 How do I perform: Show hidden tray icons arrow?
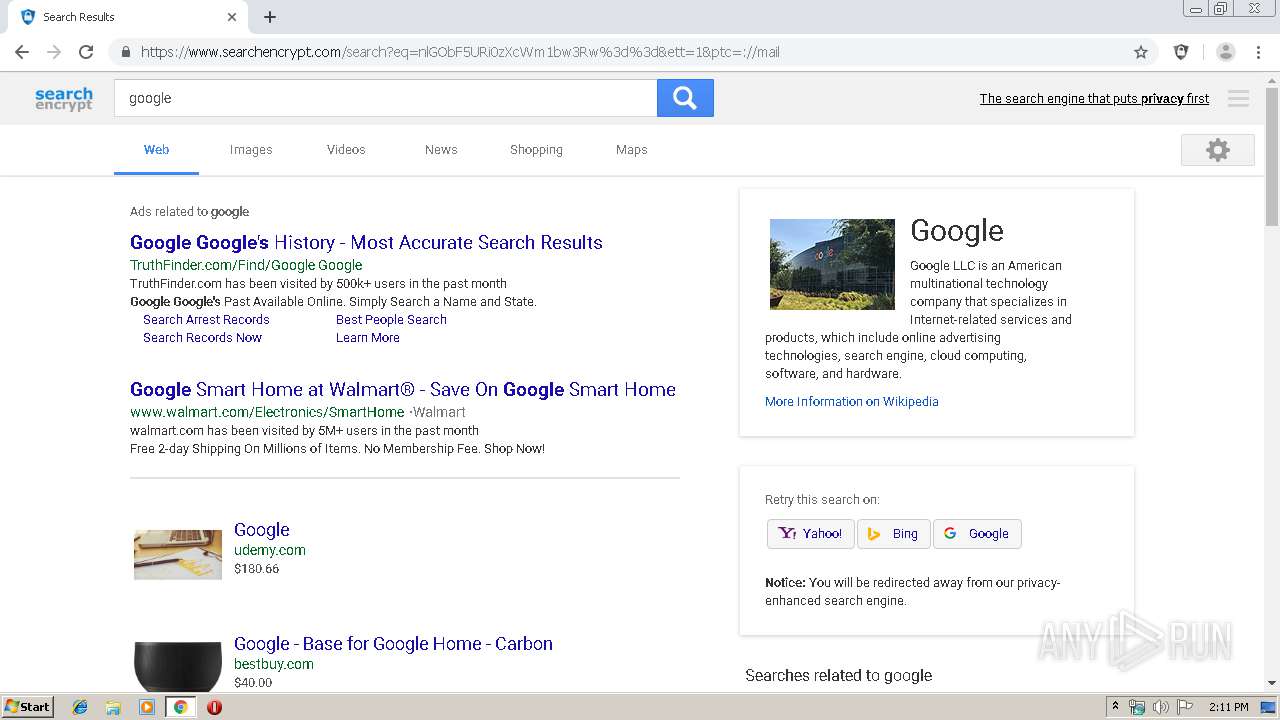click(x=1115, y=707)
